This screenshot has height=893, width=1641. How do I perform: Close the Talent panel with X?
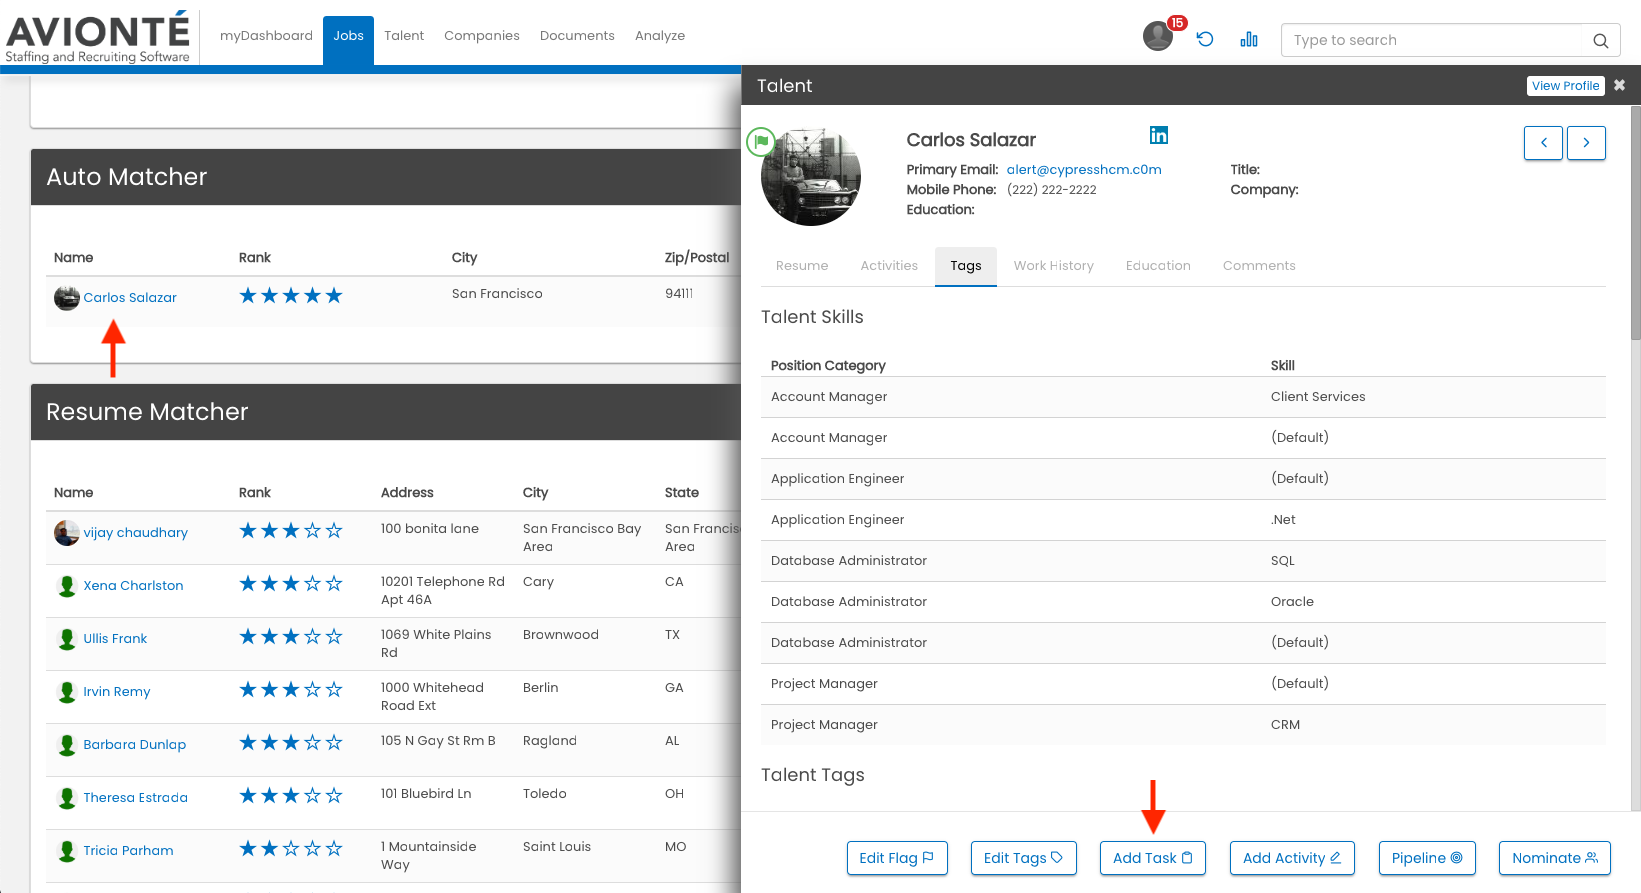1619,85
